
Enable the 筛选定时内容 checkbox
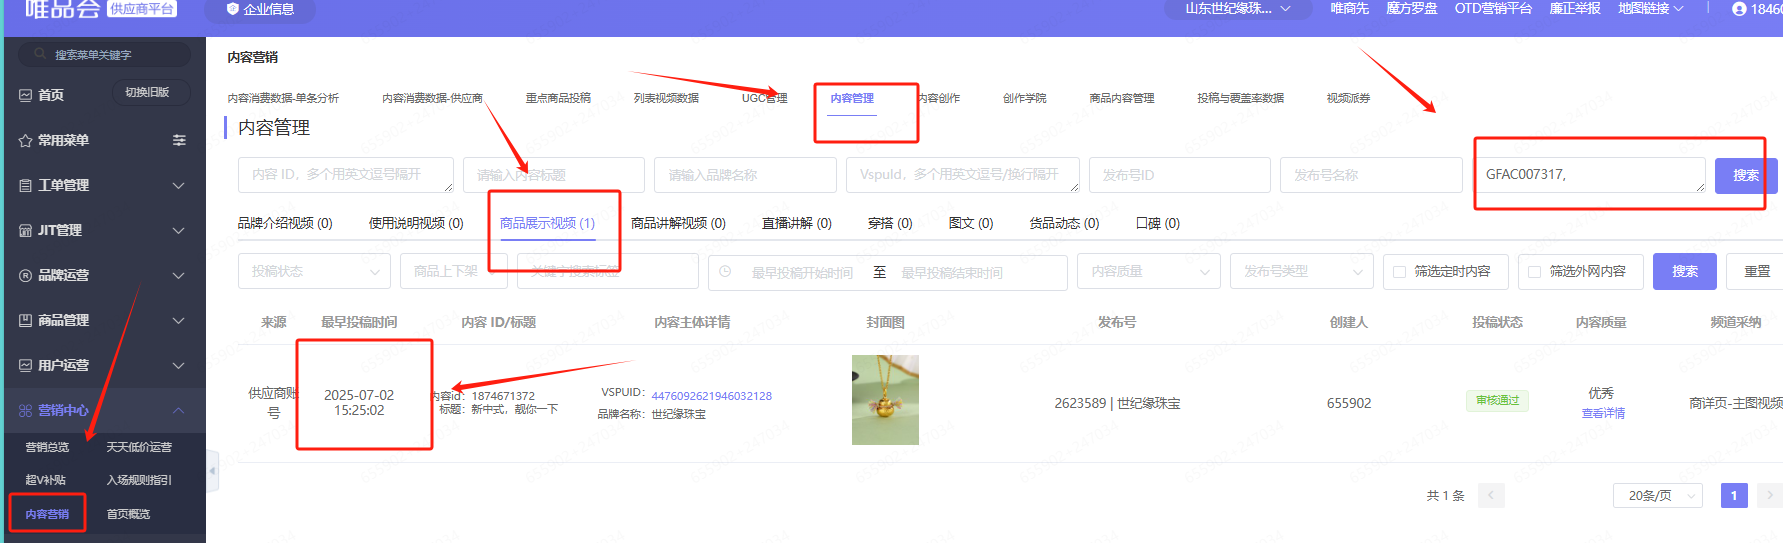(1399, 272)
